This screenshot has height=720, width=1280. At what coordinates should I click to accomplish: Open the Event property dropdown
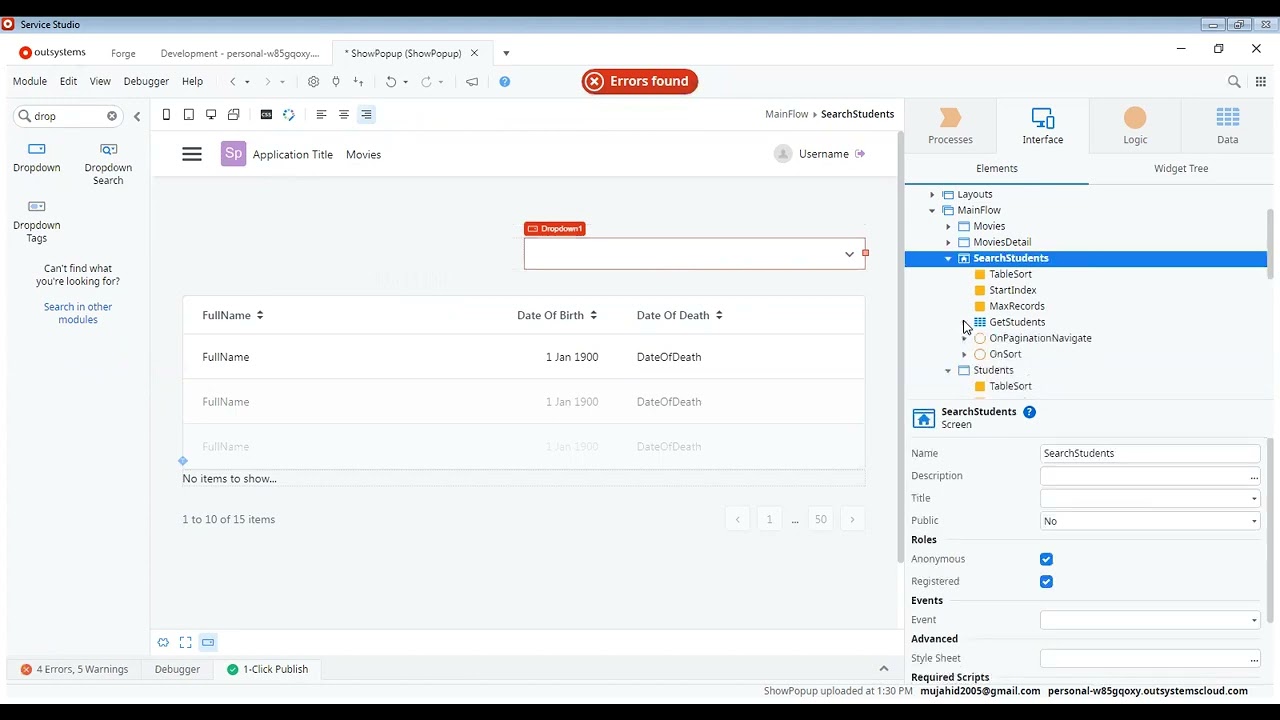(1254, 620)
